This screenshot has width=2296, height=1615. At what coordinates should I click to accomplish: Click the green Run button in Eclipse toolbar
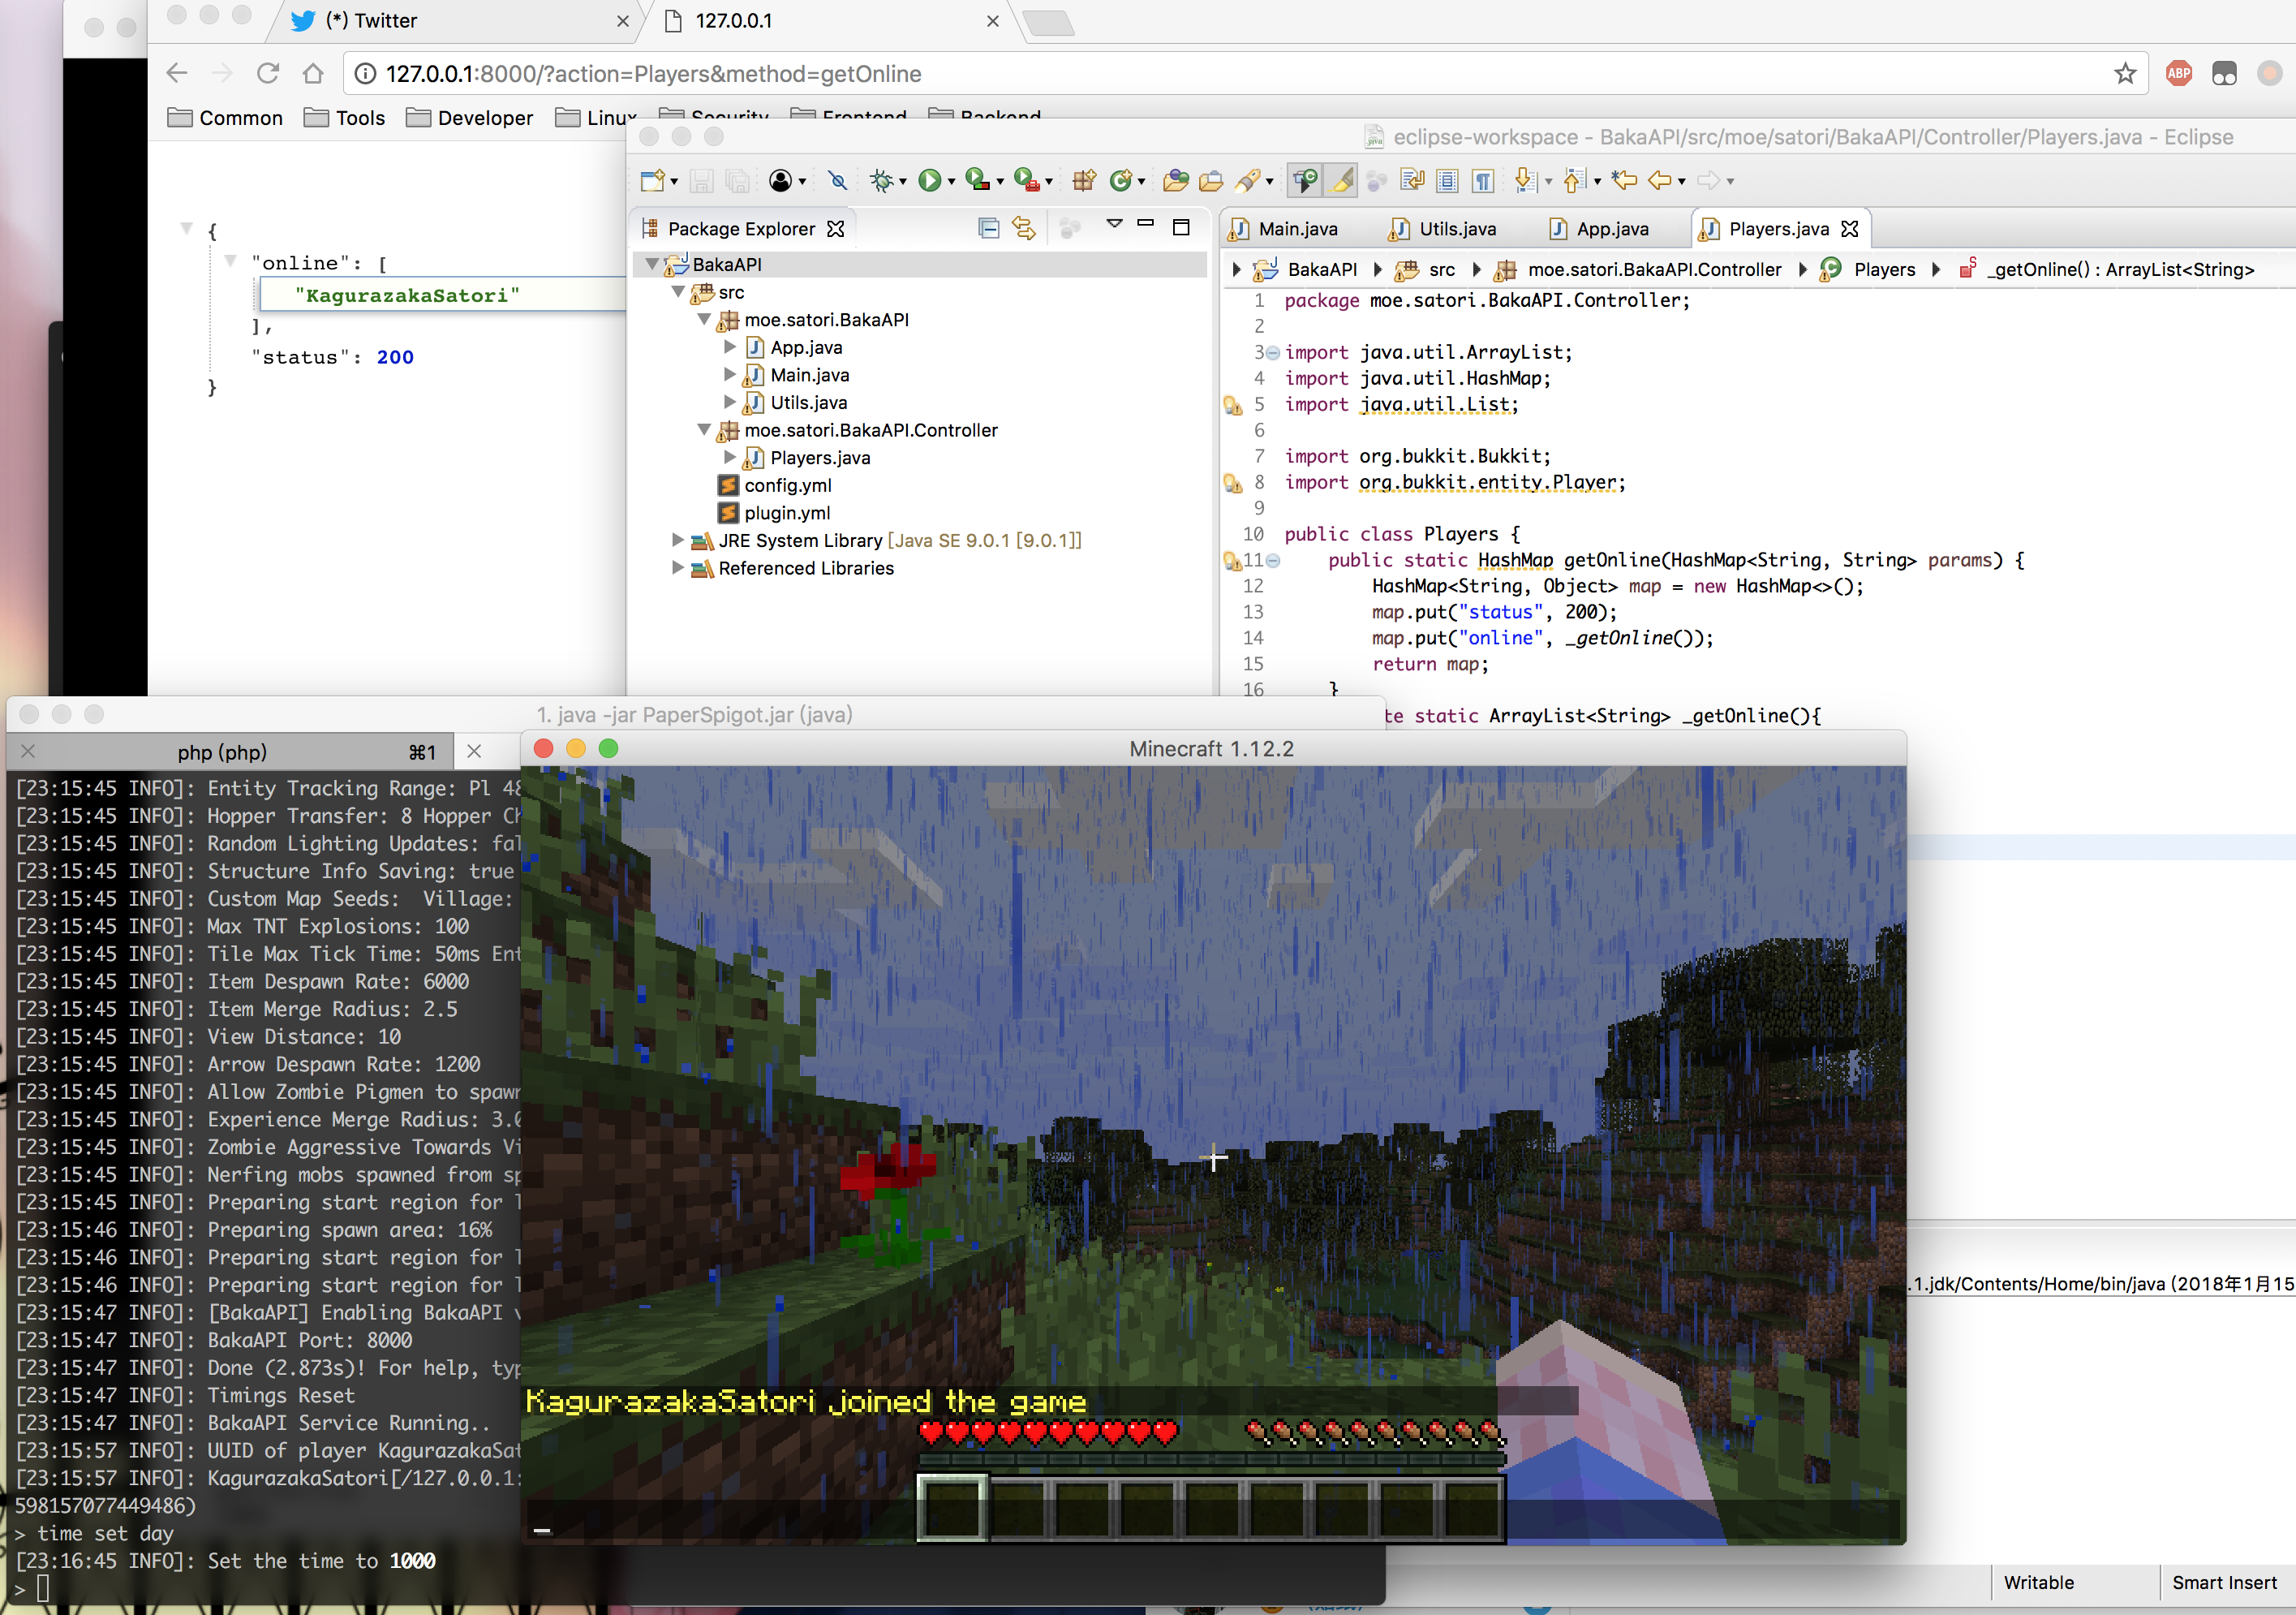click(929, 181)
